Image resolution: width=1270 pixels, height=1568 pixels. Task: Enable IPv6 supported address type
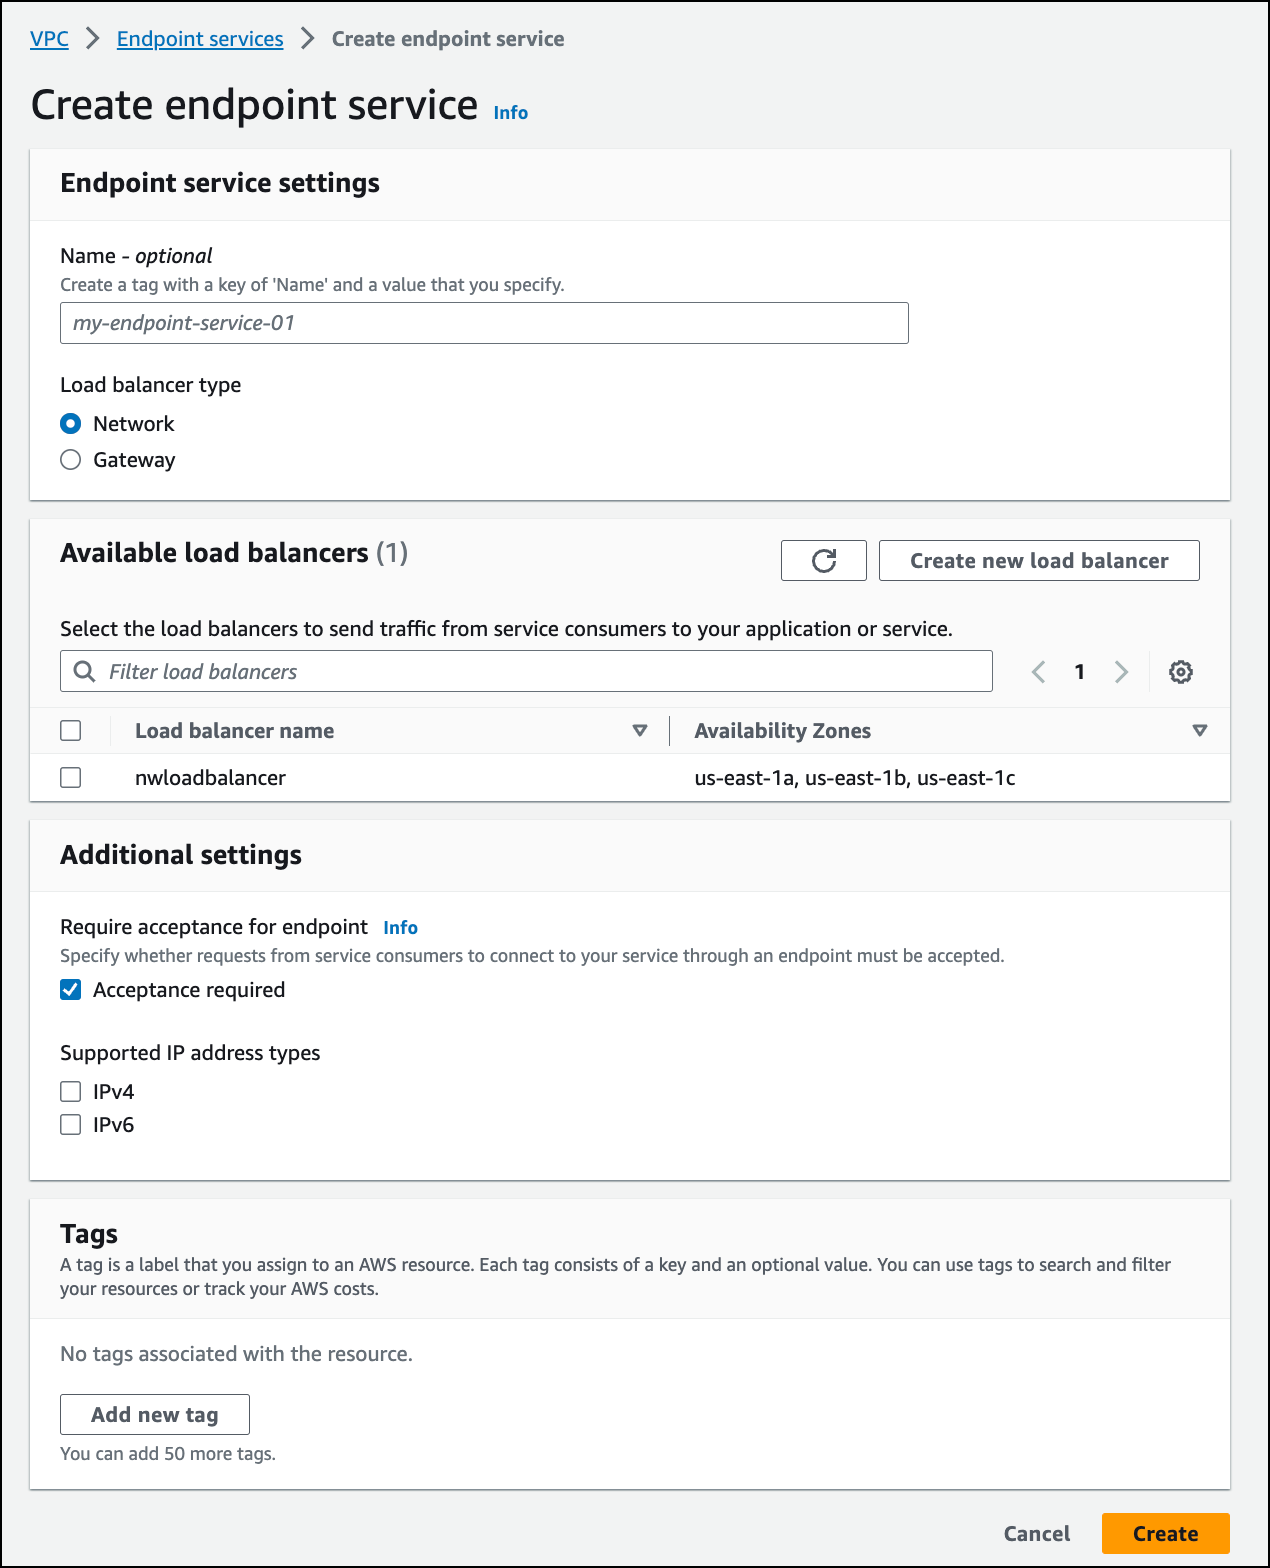70,1124
